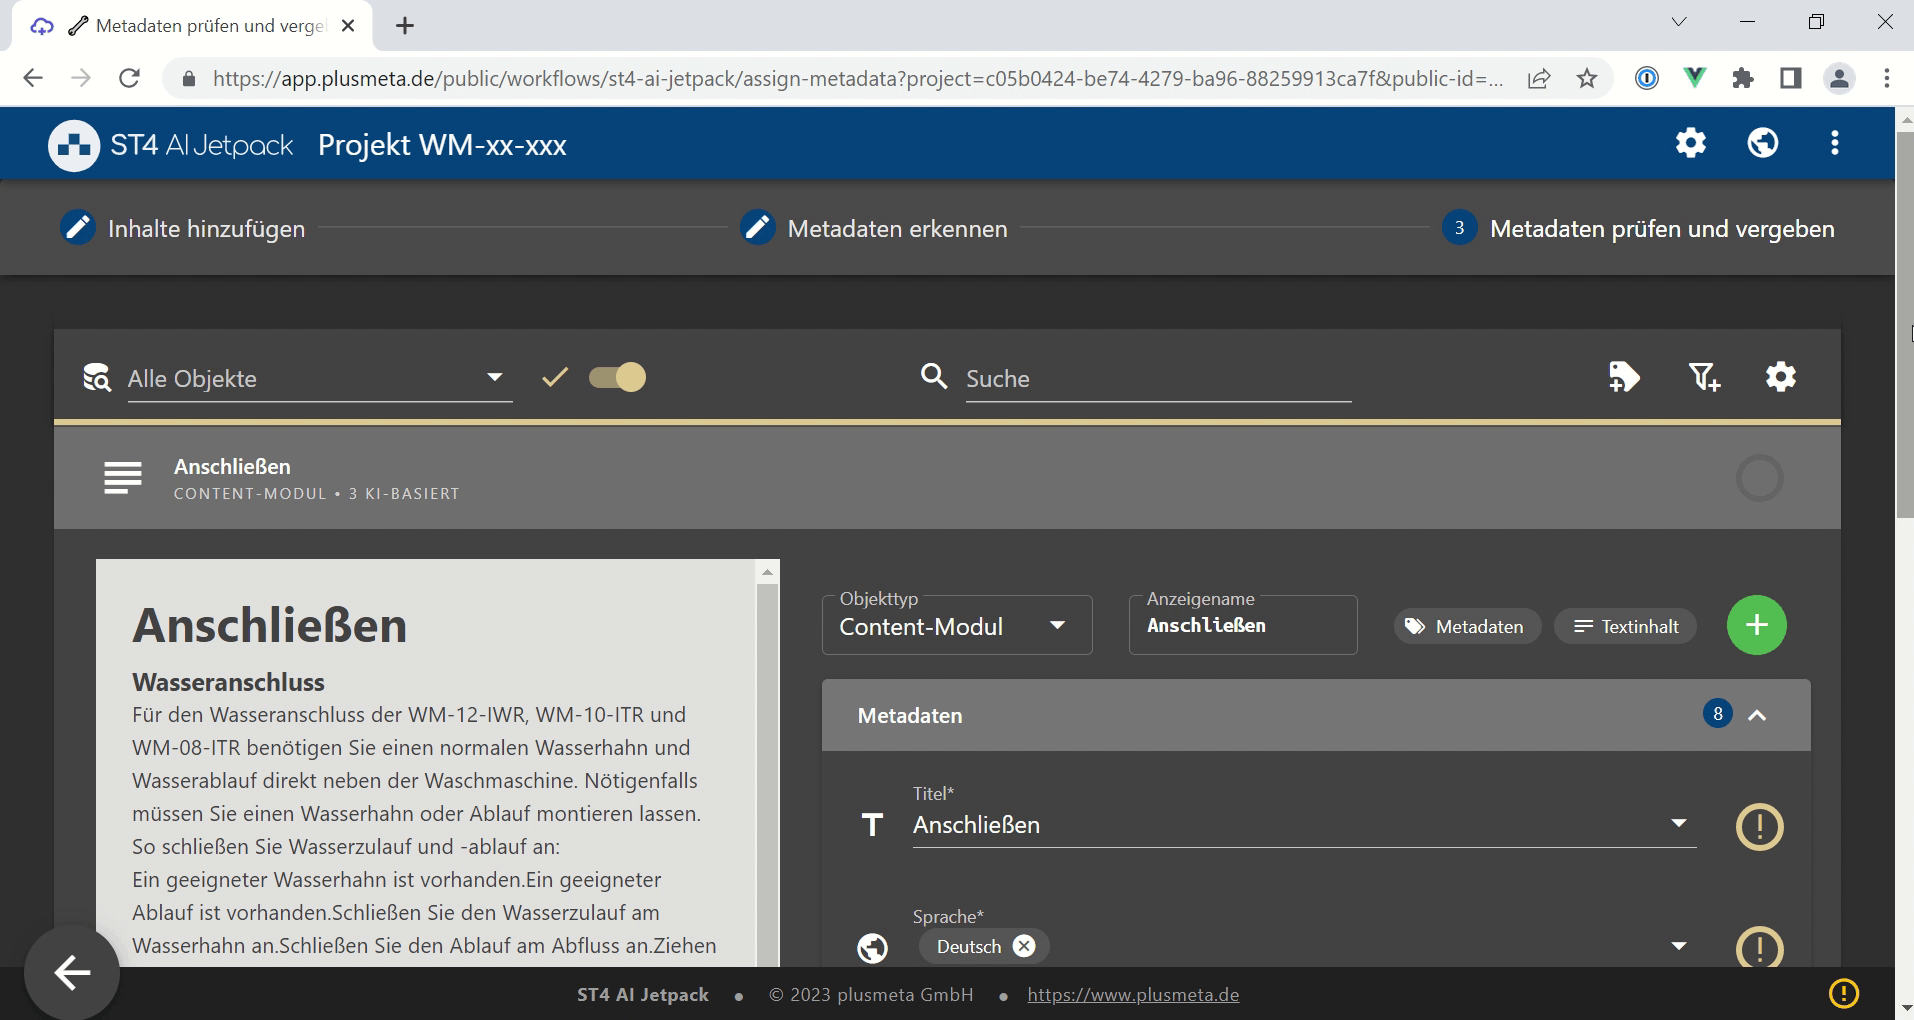Open the Alle Objekte dropdown
The width and height of the screenshot is (1914, 1020).
(320, 378)
